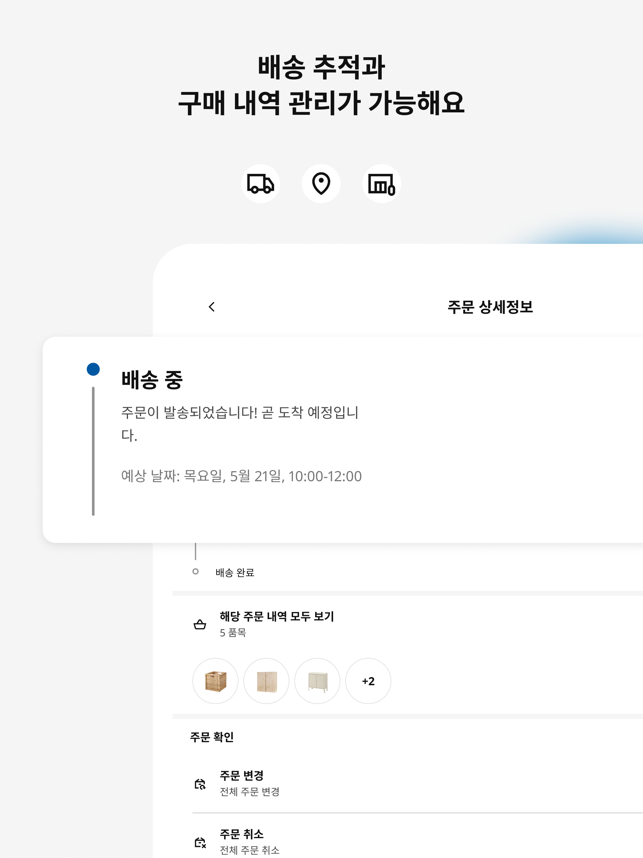The image size is (643, 858).
Task: Open the white sideboard cabinet thumbnail
Action: coord(317,681)
